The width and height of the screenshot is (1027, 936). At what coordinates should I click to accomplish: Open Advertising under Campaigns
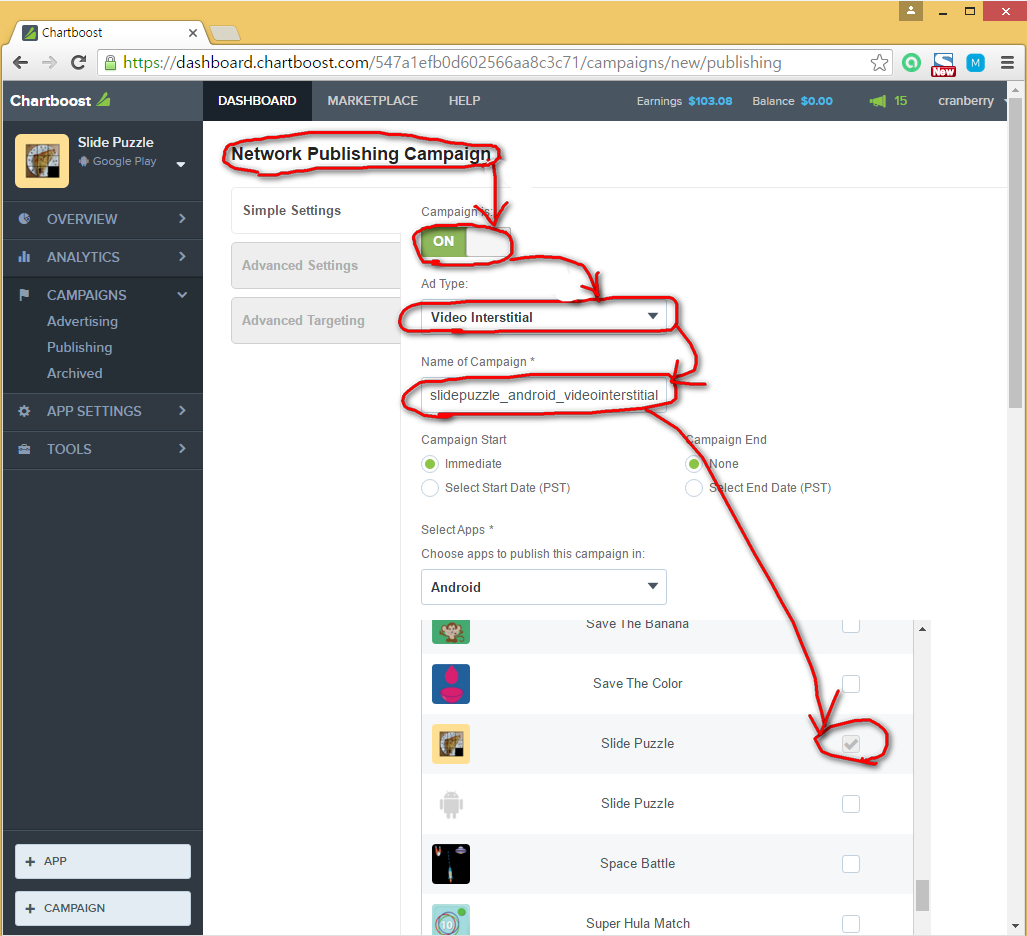(83, 322)
